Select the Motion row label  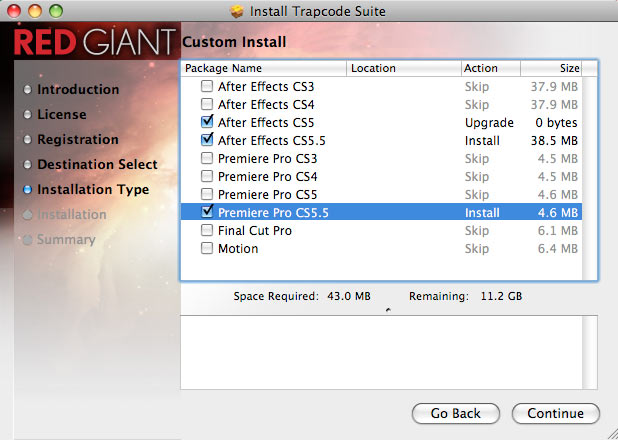(x=238, y=249)
